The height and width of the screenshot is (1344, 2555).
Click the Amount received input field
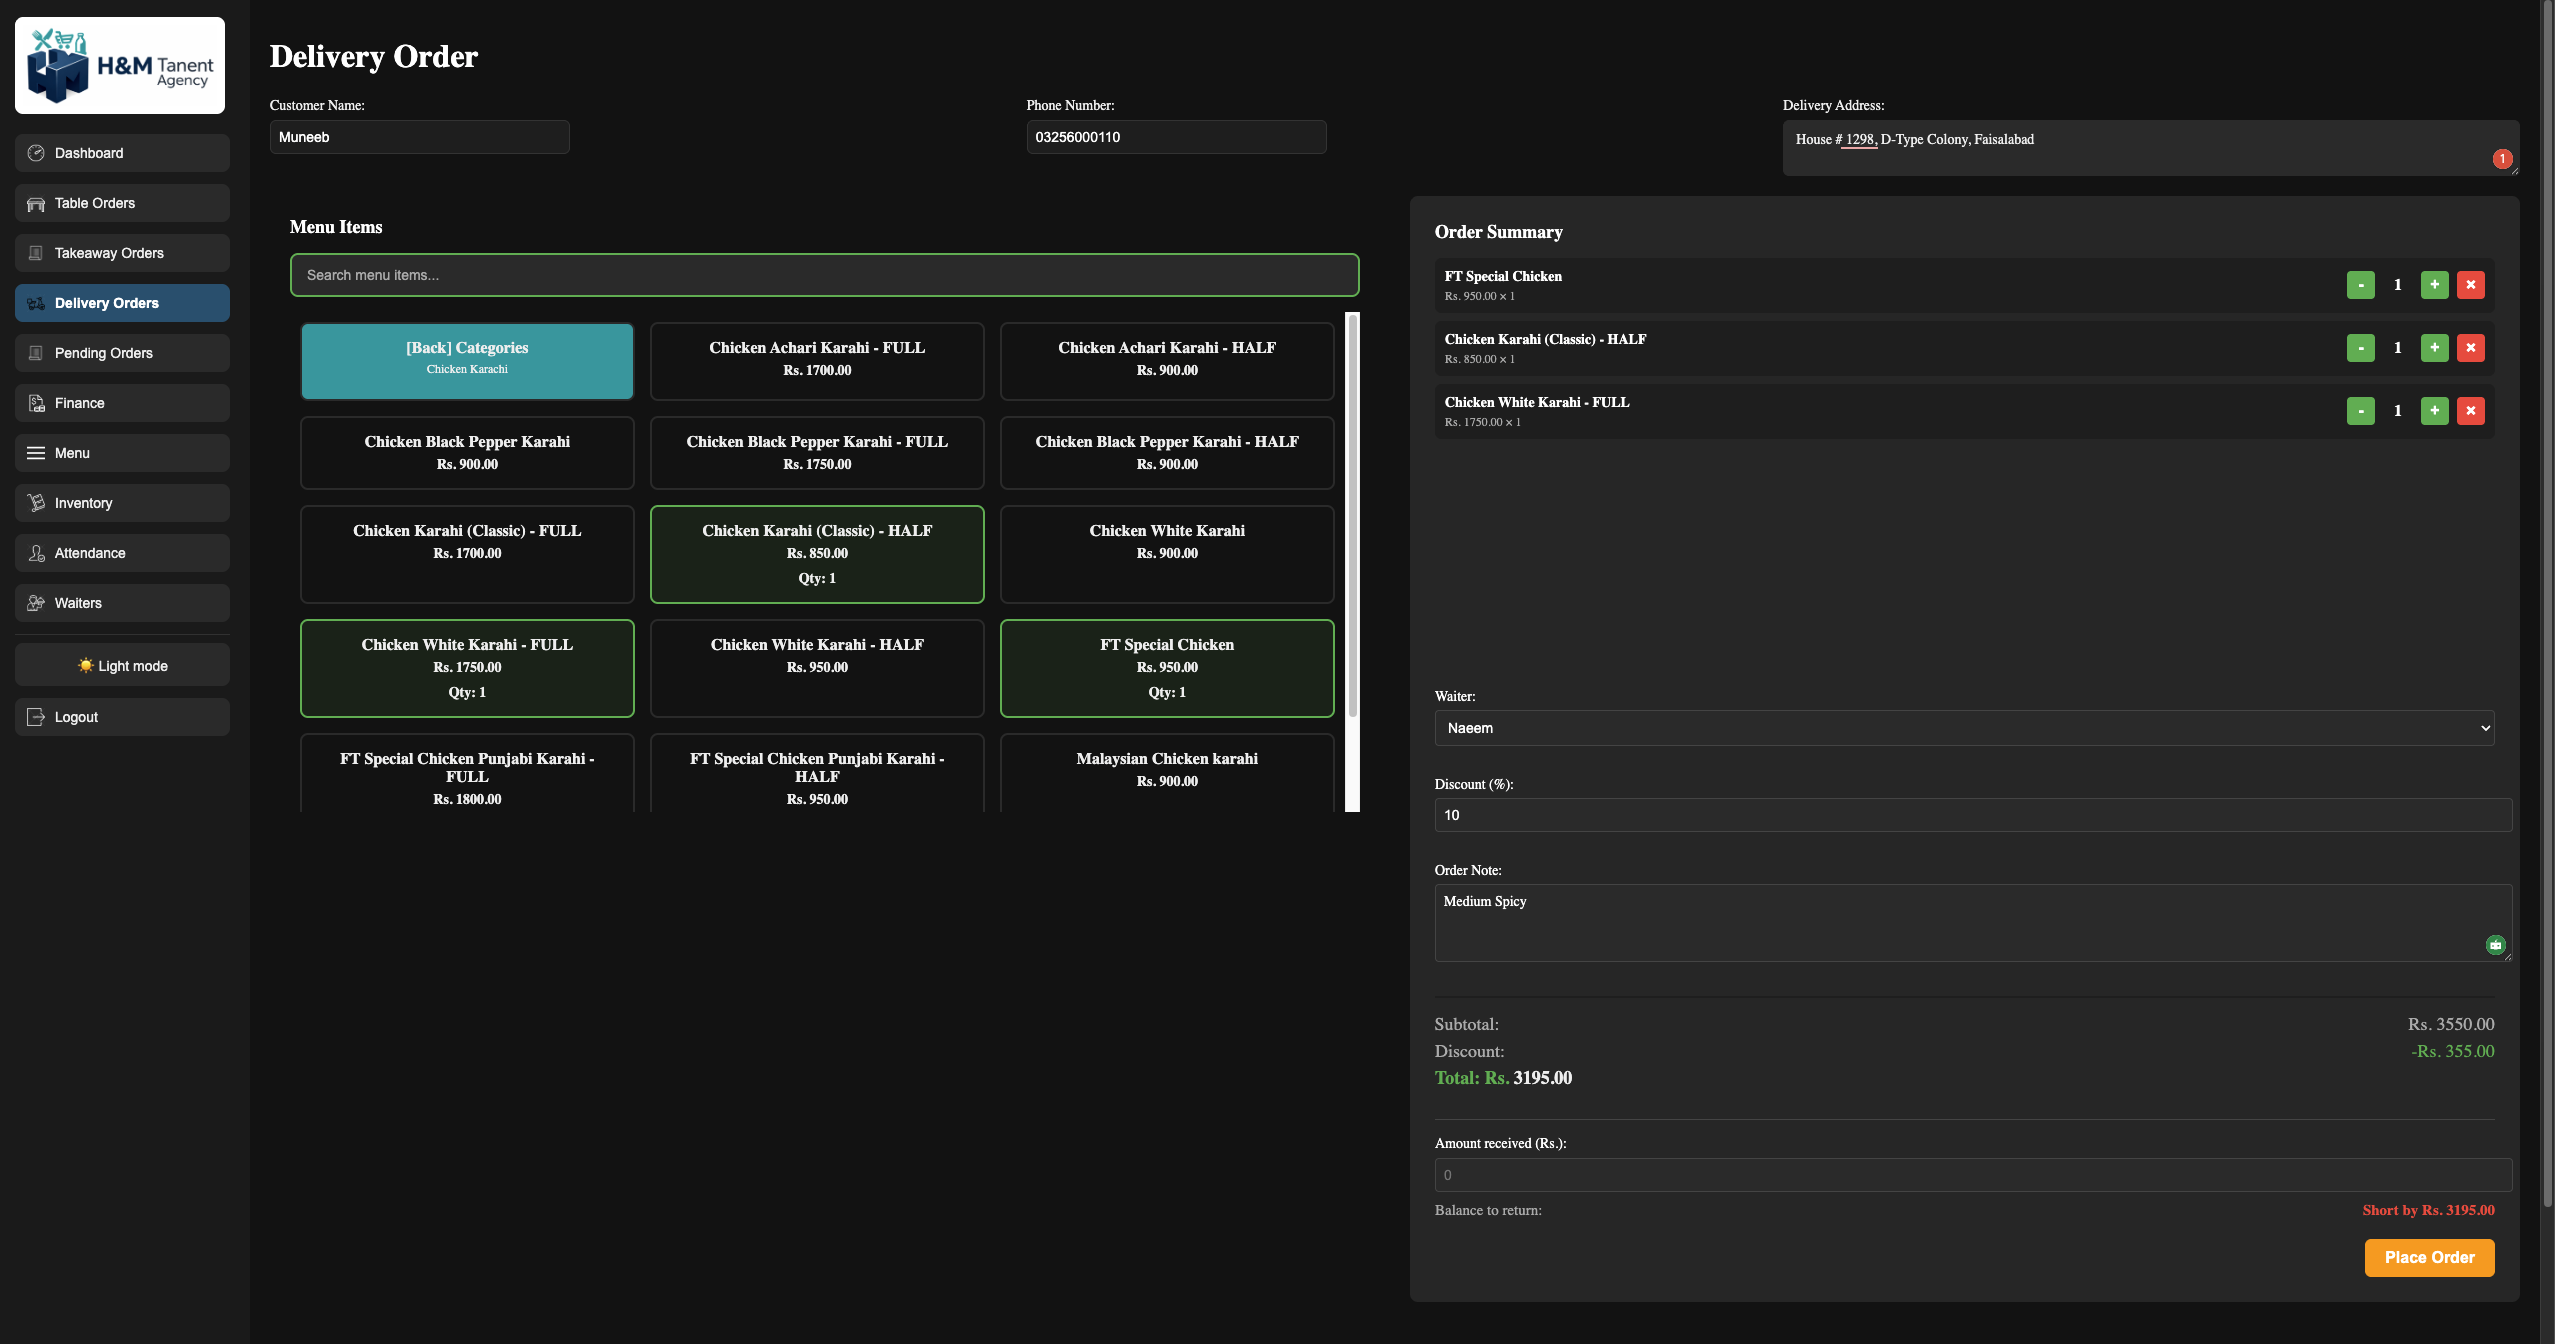pyautogui.click(x=1972, y=1175)
